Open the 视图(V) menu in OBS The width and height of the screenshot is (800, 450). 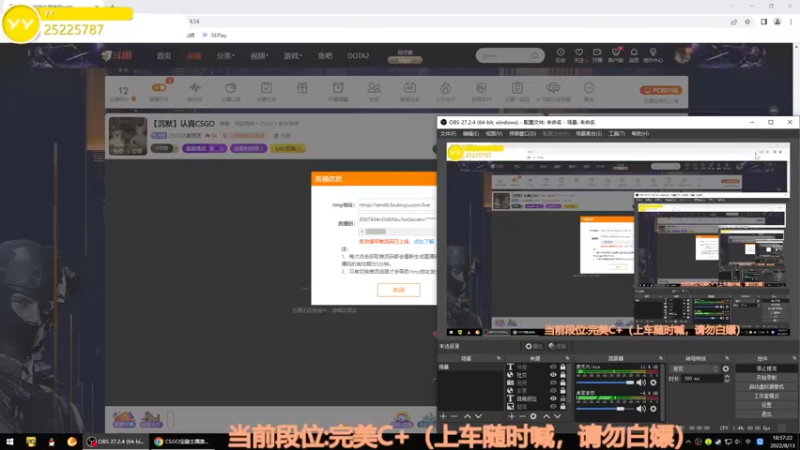pyautogui.click(x=493, y=134)
